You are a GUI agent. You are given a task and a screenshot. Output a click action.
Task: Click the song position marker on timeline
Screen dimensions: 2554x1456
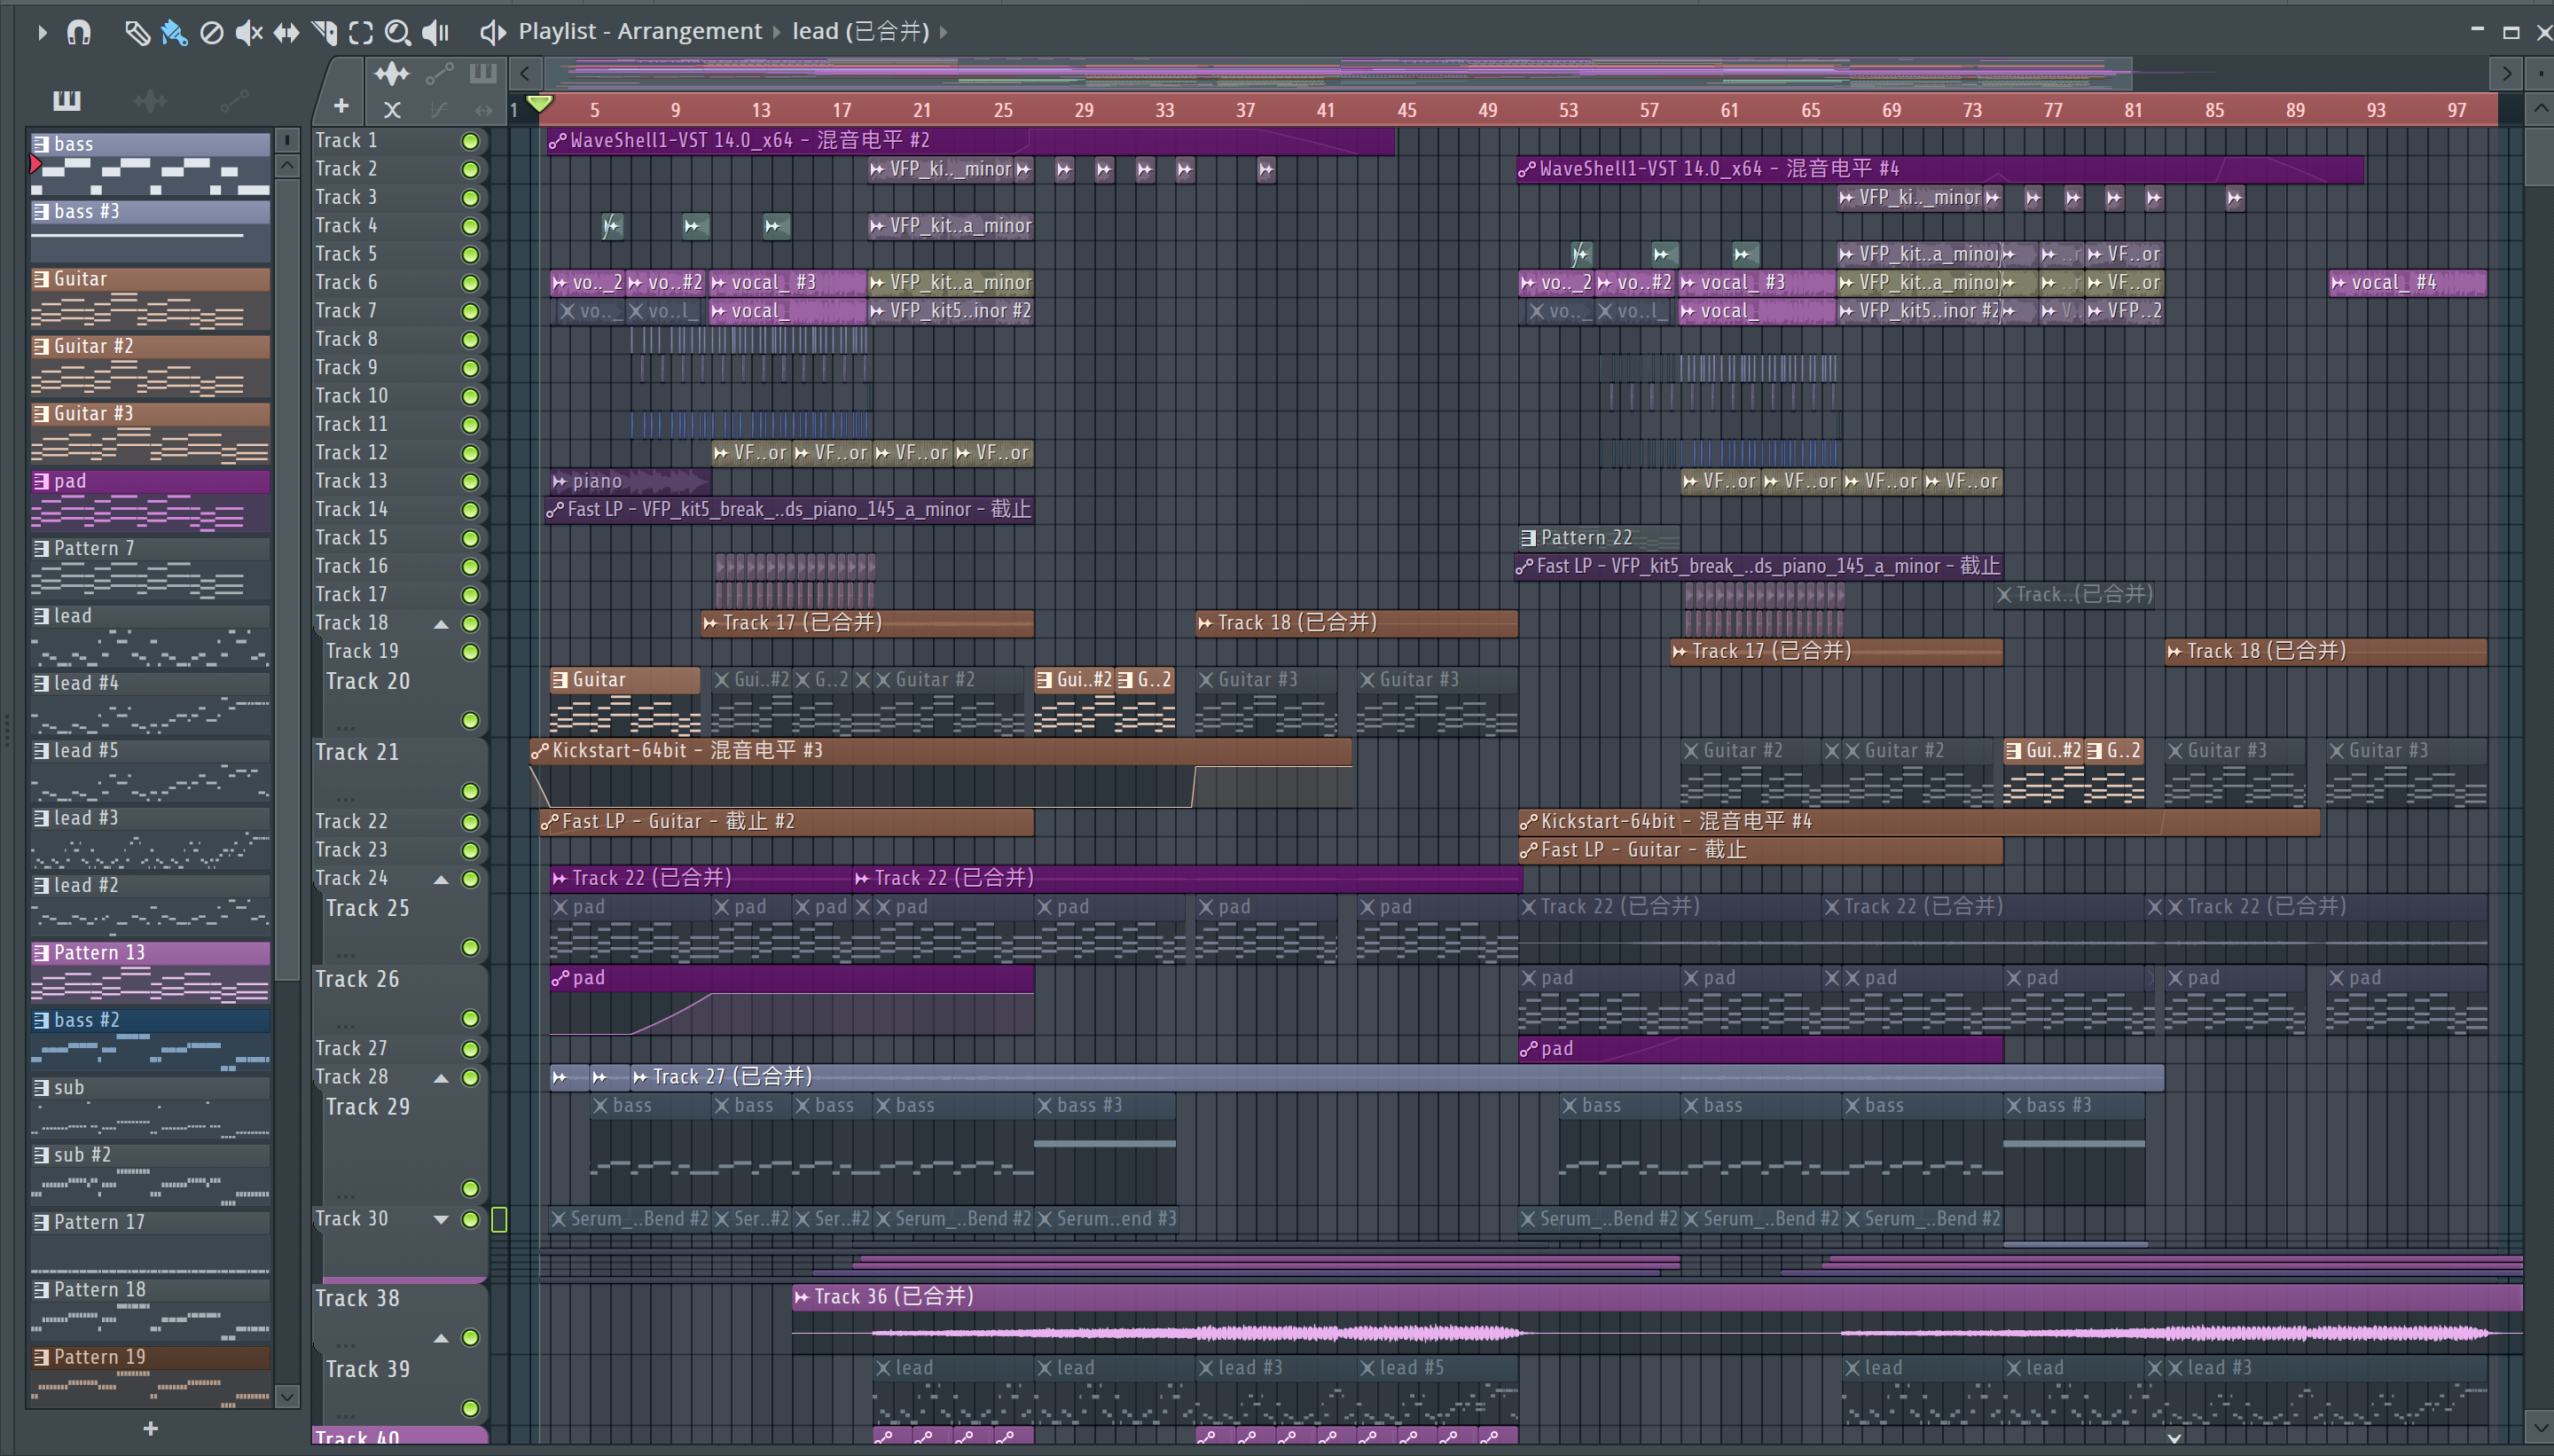[539, 103]
